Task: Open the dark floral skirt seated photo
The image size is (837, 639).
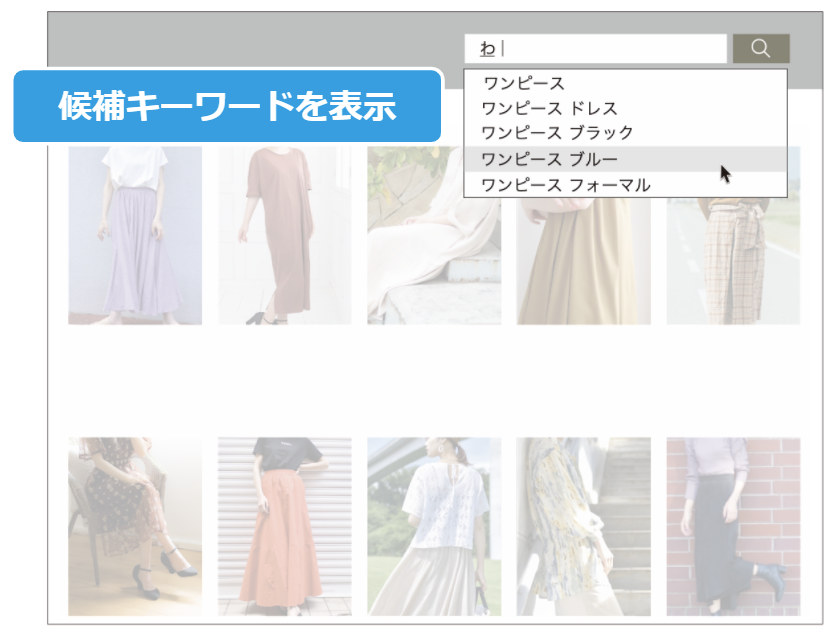Action: (x=135, y=527)
